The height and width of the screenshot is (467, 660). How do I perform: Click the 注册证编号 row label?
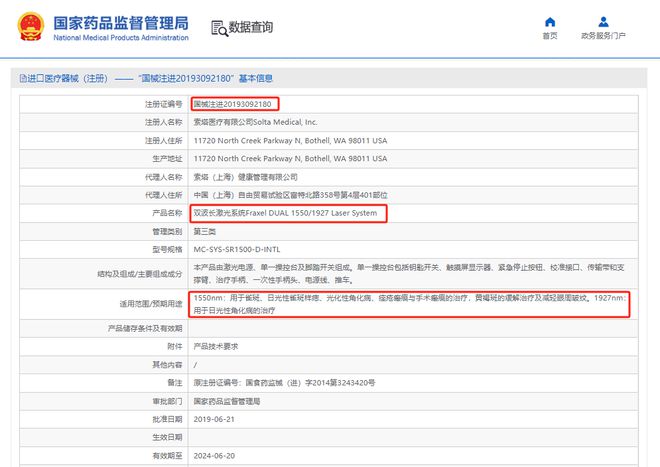coord(164,104)
